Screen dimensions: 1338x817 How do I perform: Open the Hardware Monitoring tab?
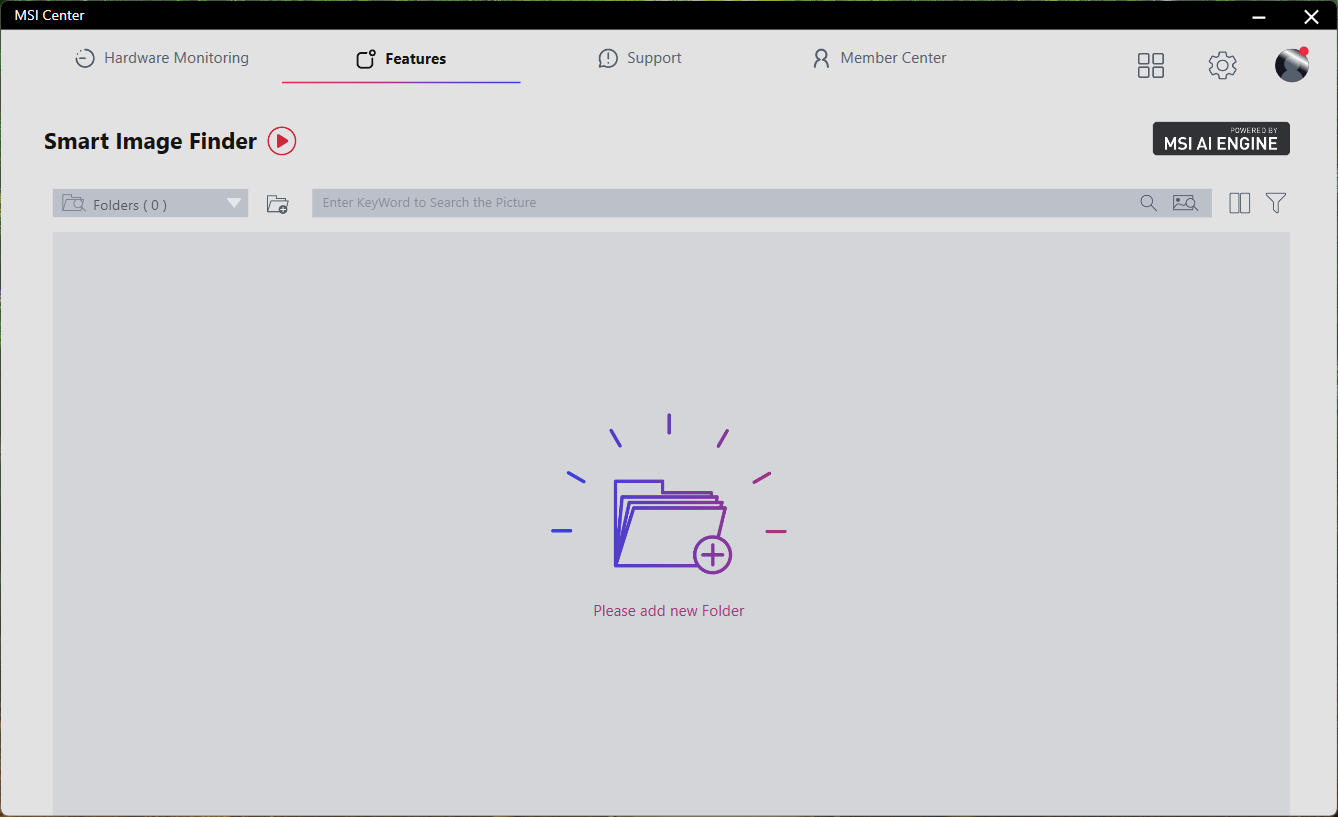click(x=162, y=58)
